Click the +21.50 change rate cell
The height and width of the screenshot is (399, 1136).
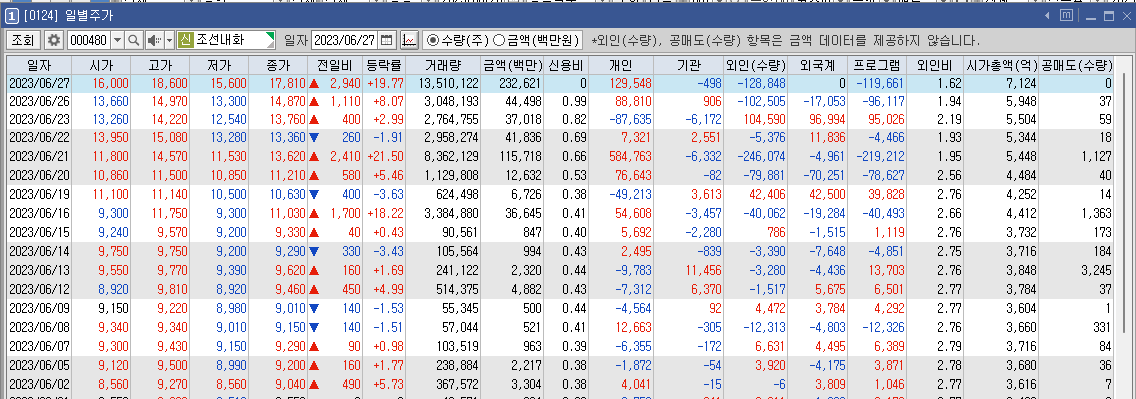[384, 156]
